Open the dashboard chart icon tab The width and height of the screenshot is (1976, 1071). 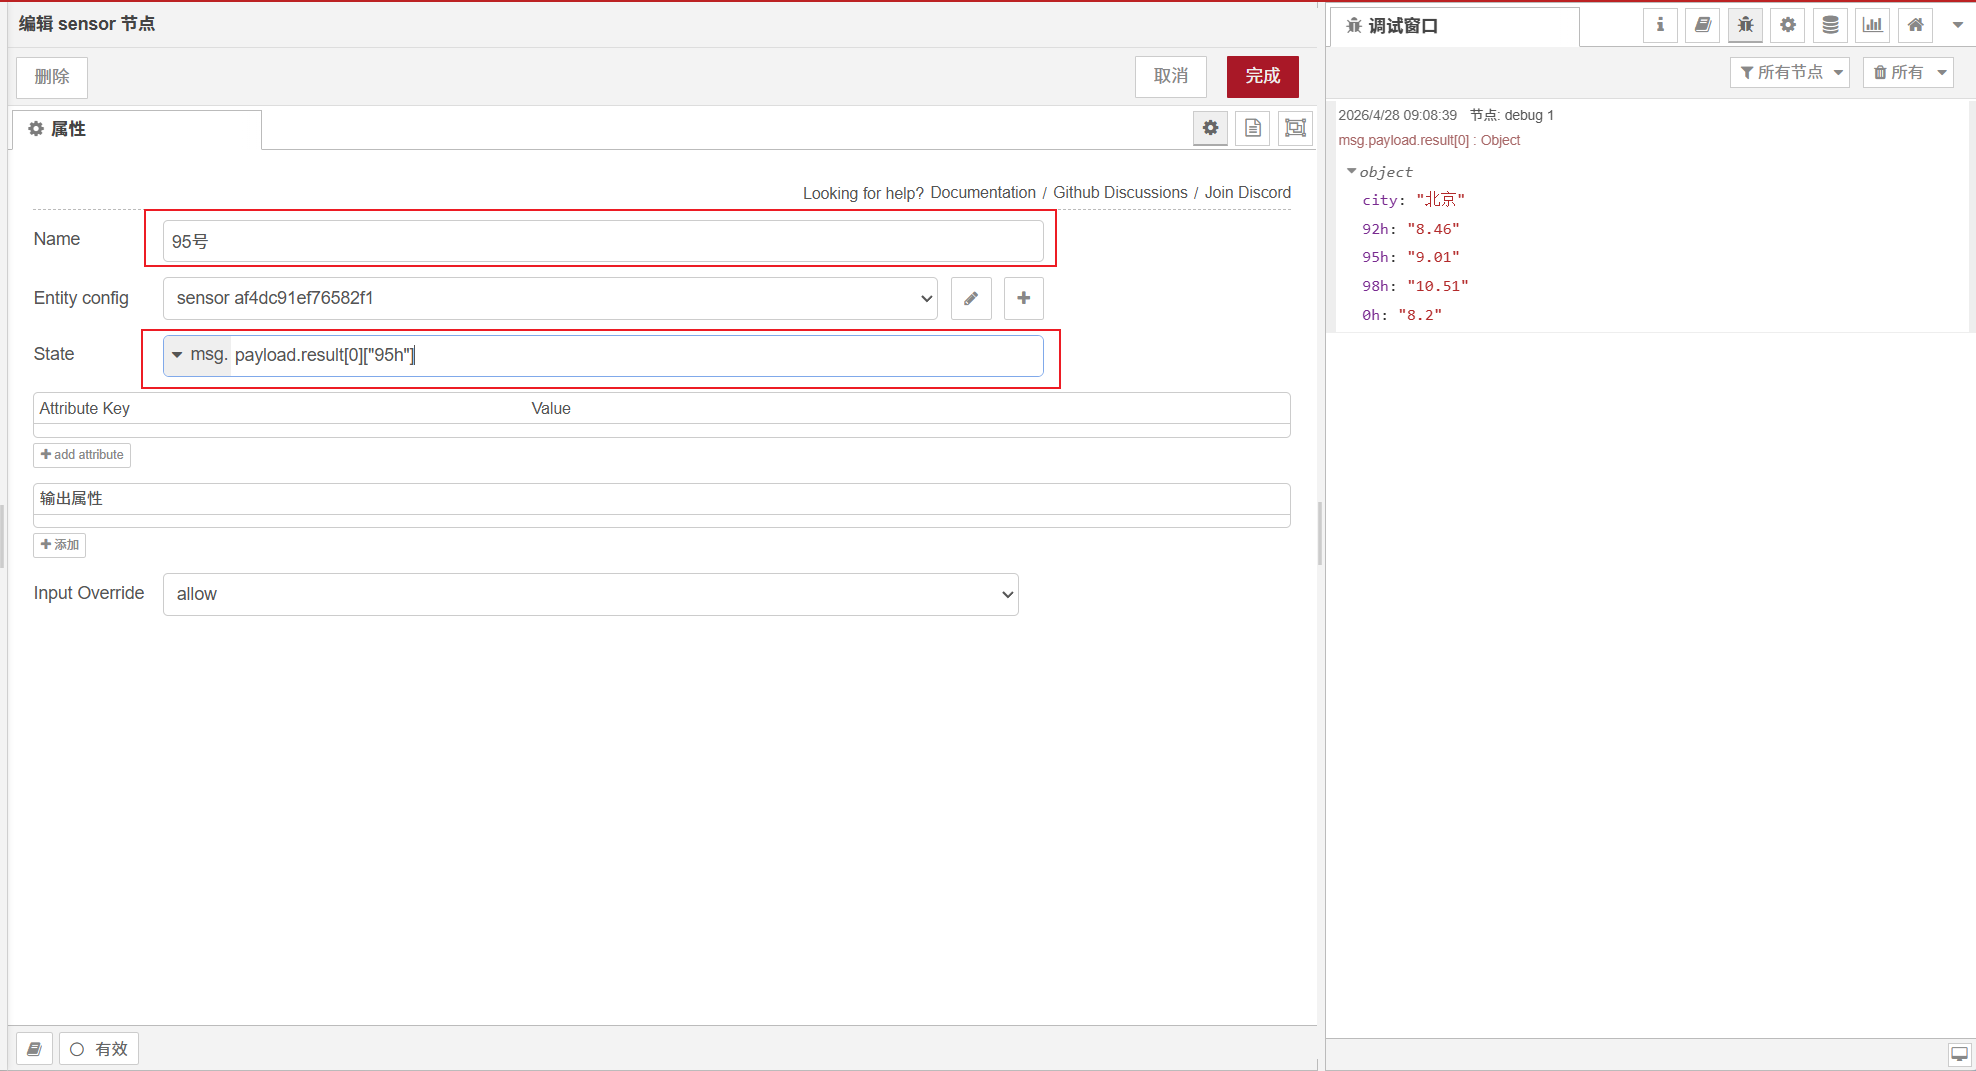1873,25
